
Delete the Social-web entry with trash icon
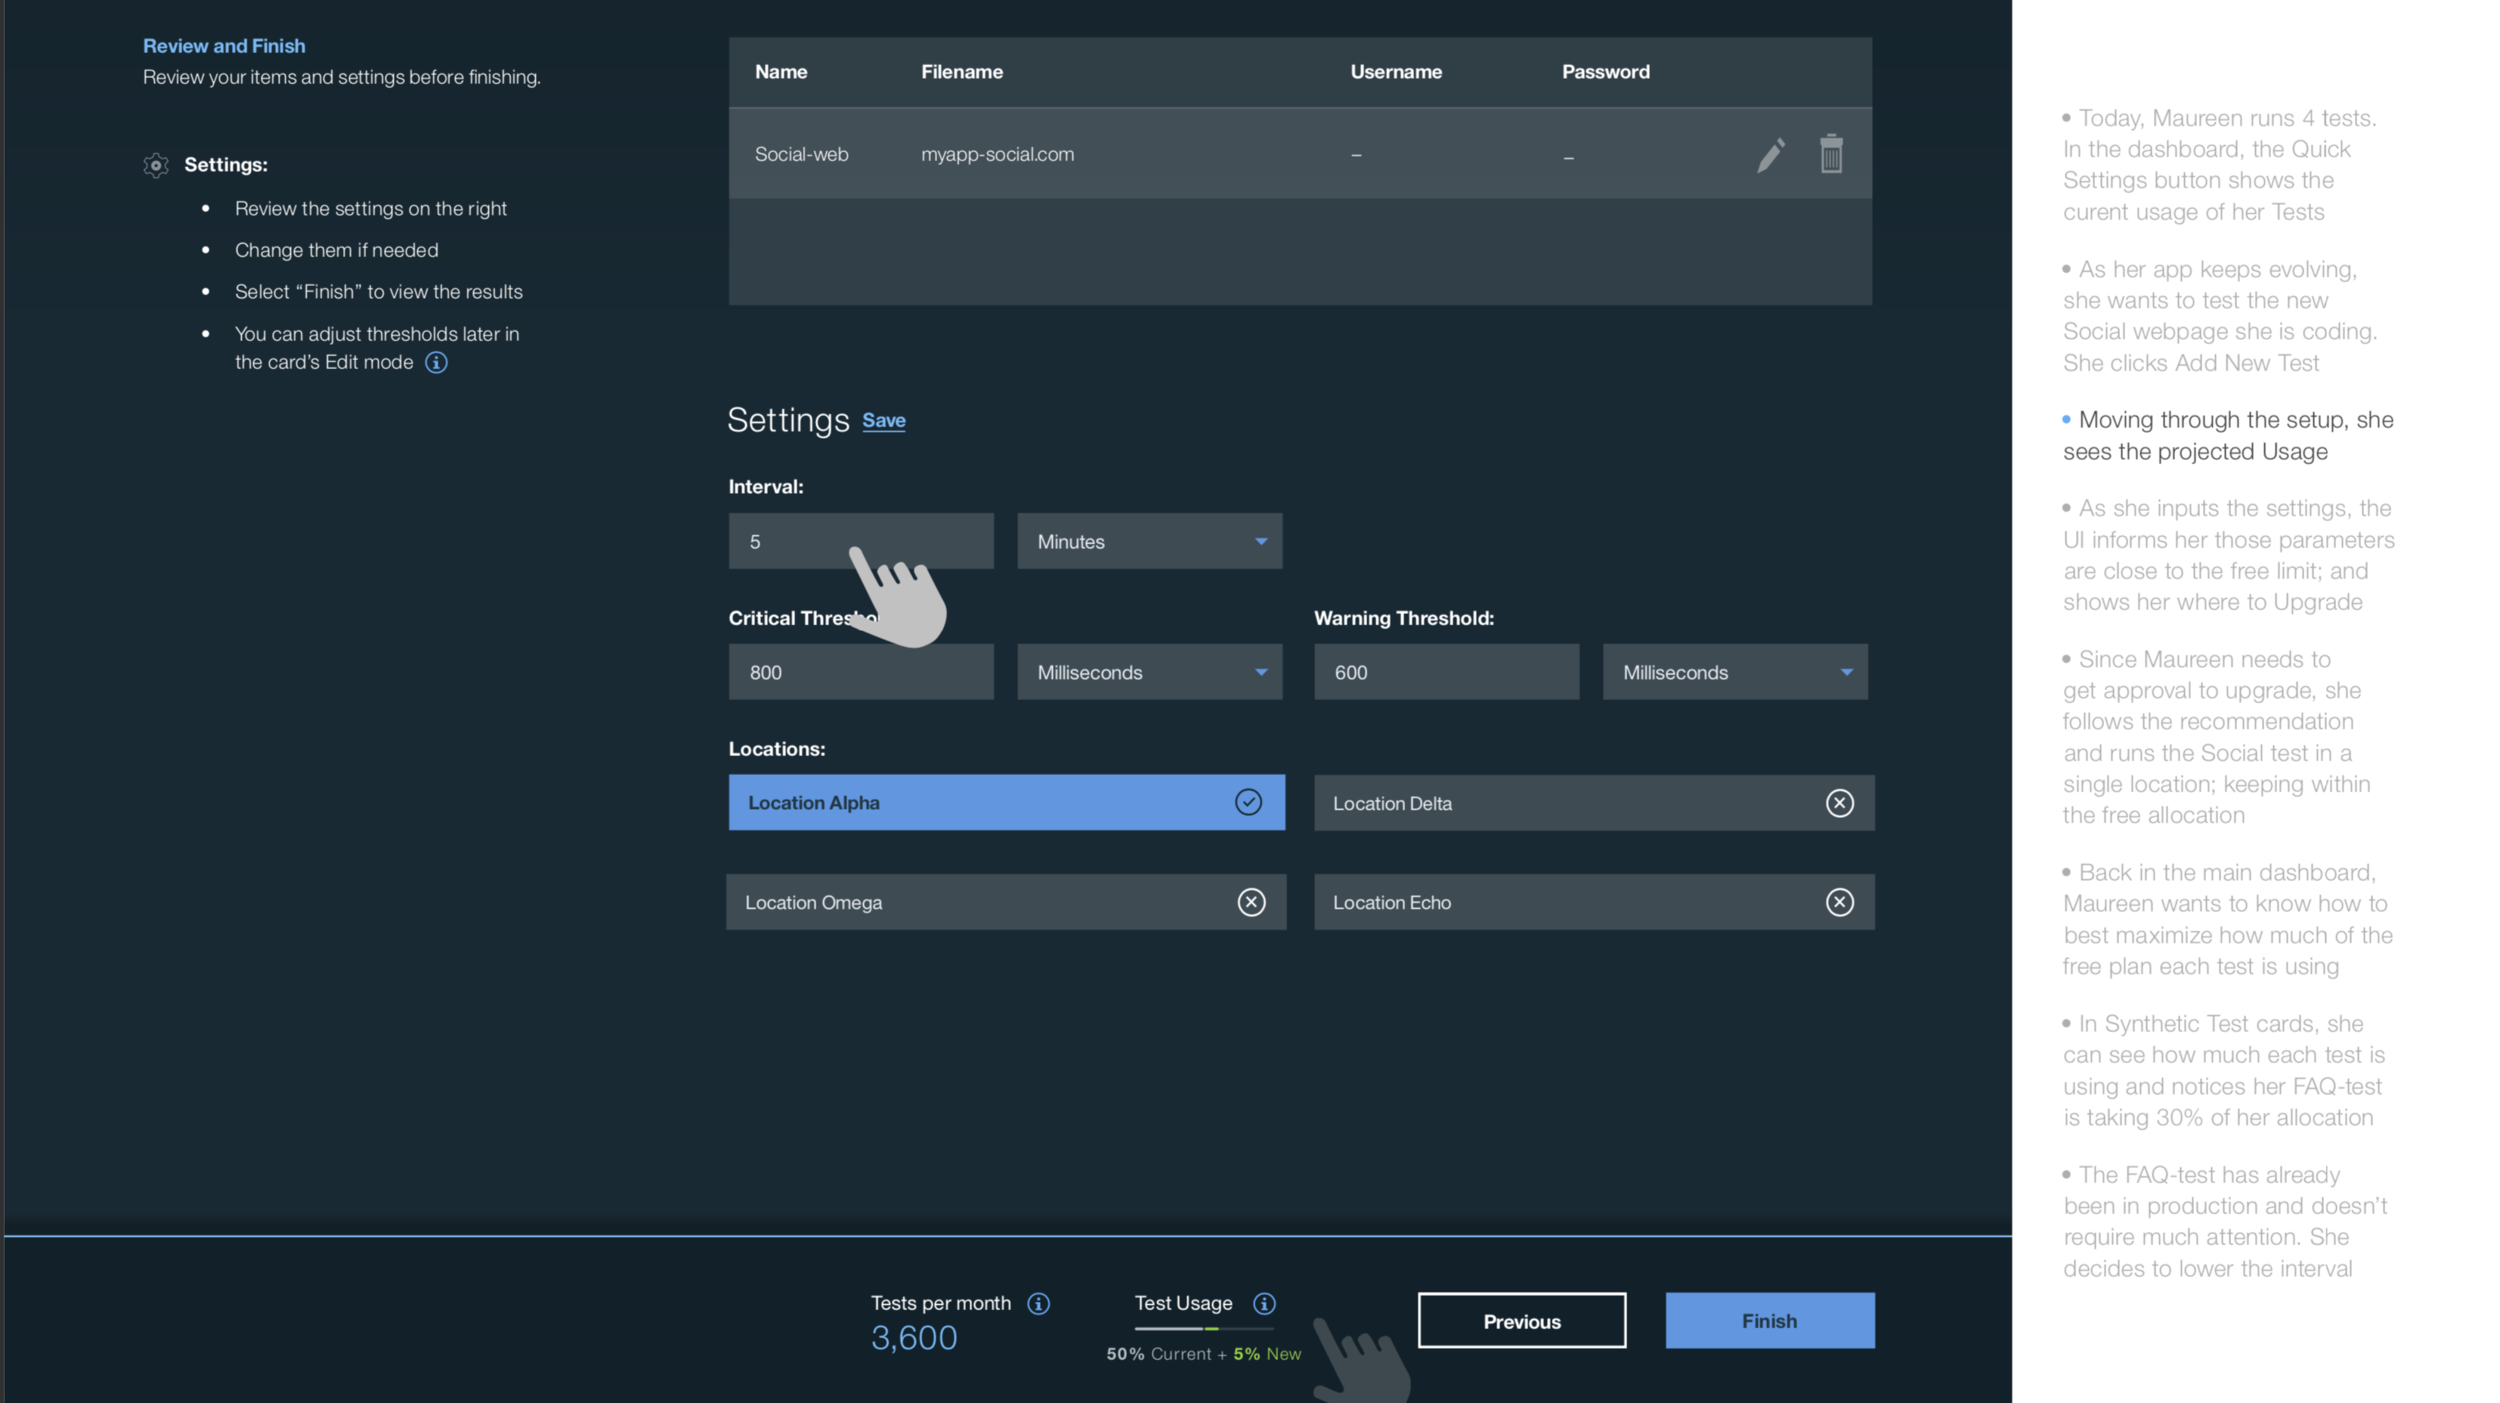pyautogui.click(x=1830, y=154)
